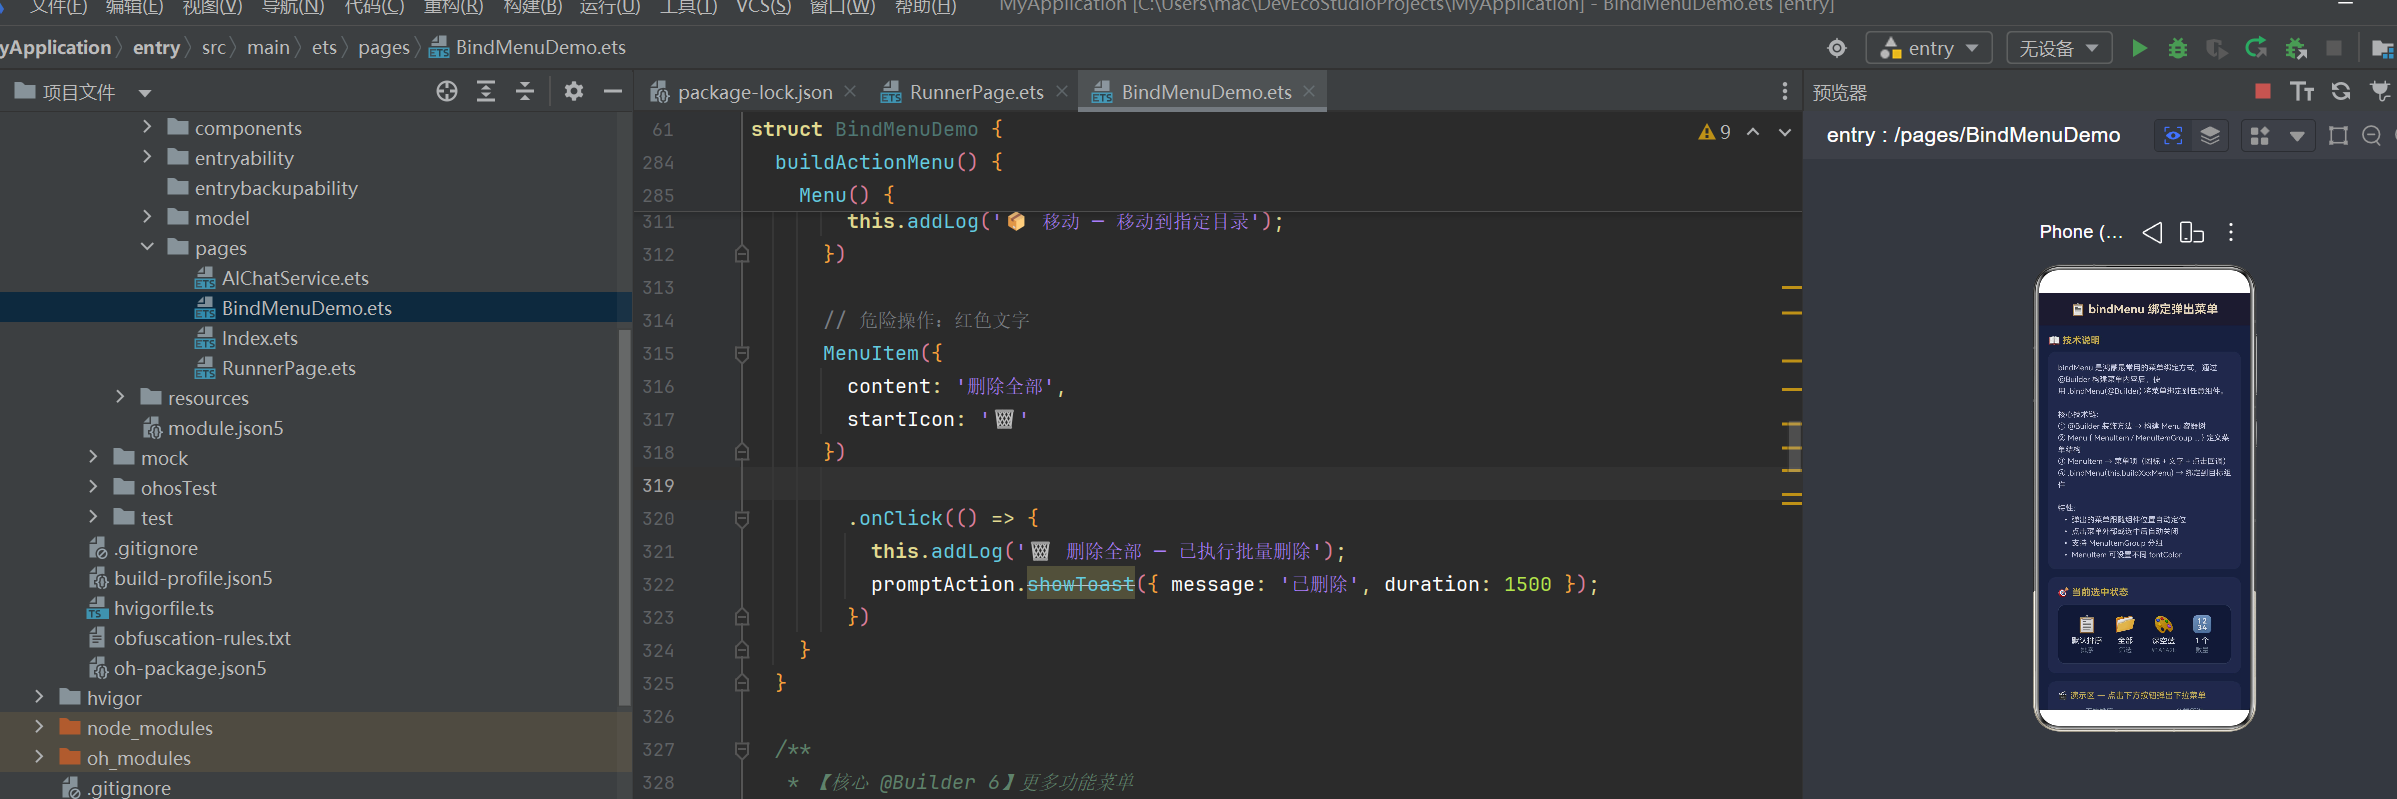Screen dimensions: 2397x799
Task: Open hvigorfile.ts in the project tree
Action: [164, 608]
